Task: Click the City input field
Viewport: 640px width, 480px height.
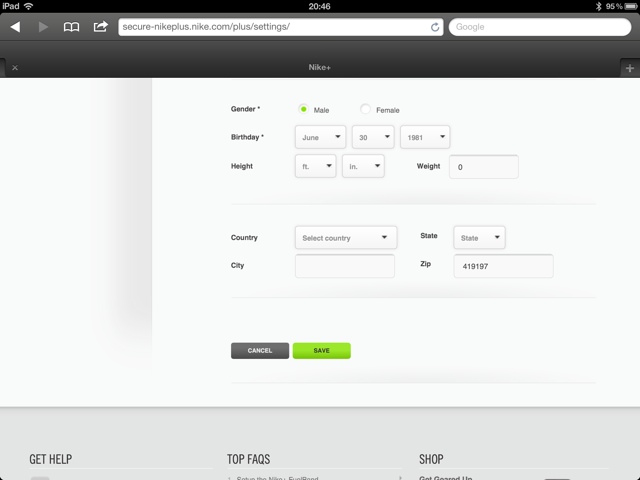Action: (345, 266)
